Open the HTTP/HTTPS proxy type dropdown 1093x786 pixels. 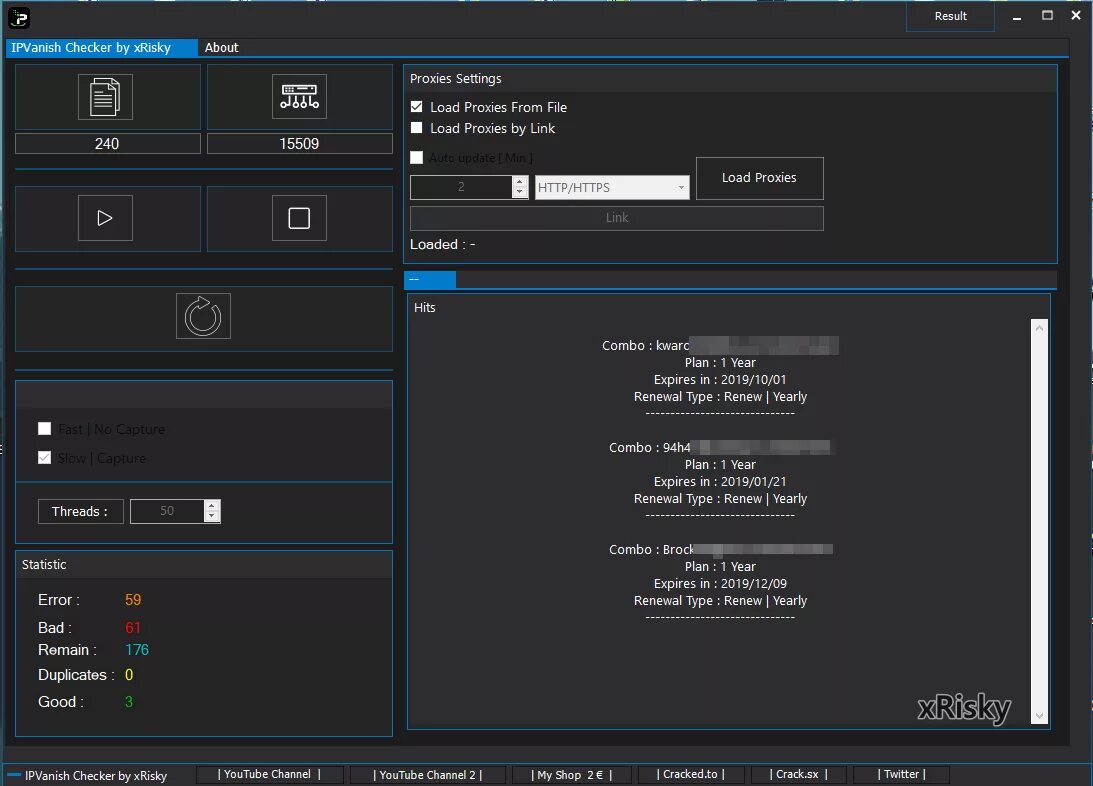(612, 187)
